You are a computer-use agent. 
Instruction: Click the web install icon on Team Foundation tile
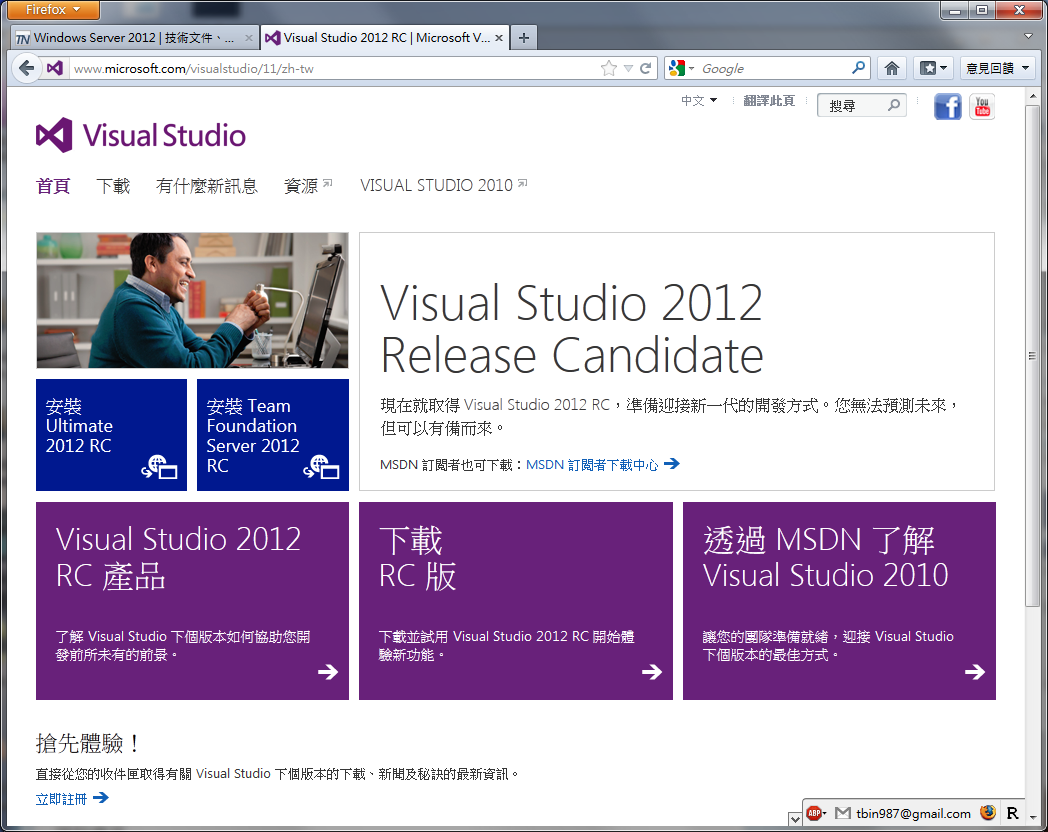pos(321,466)
